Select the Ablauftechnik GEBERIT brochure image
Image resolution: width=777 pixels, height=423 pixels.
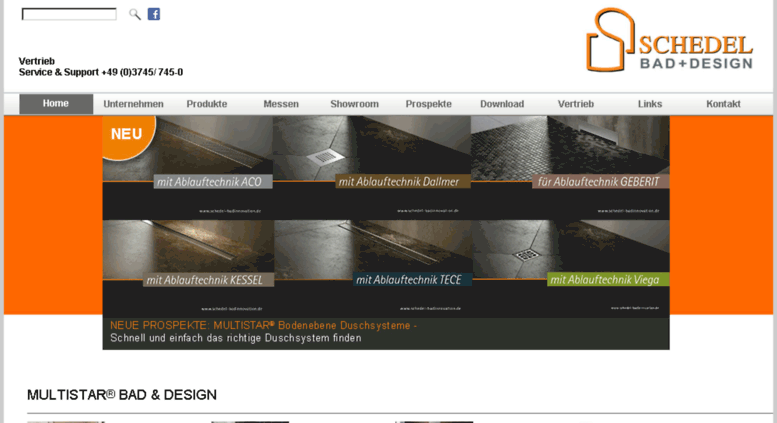tap(570, 167)
